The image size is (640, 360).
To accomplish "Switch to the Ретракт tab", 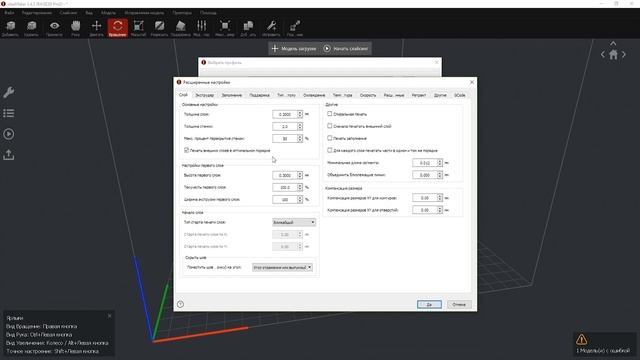I will 419,95.
